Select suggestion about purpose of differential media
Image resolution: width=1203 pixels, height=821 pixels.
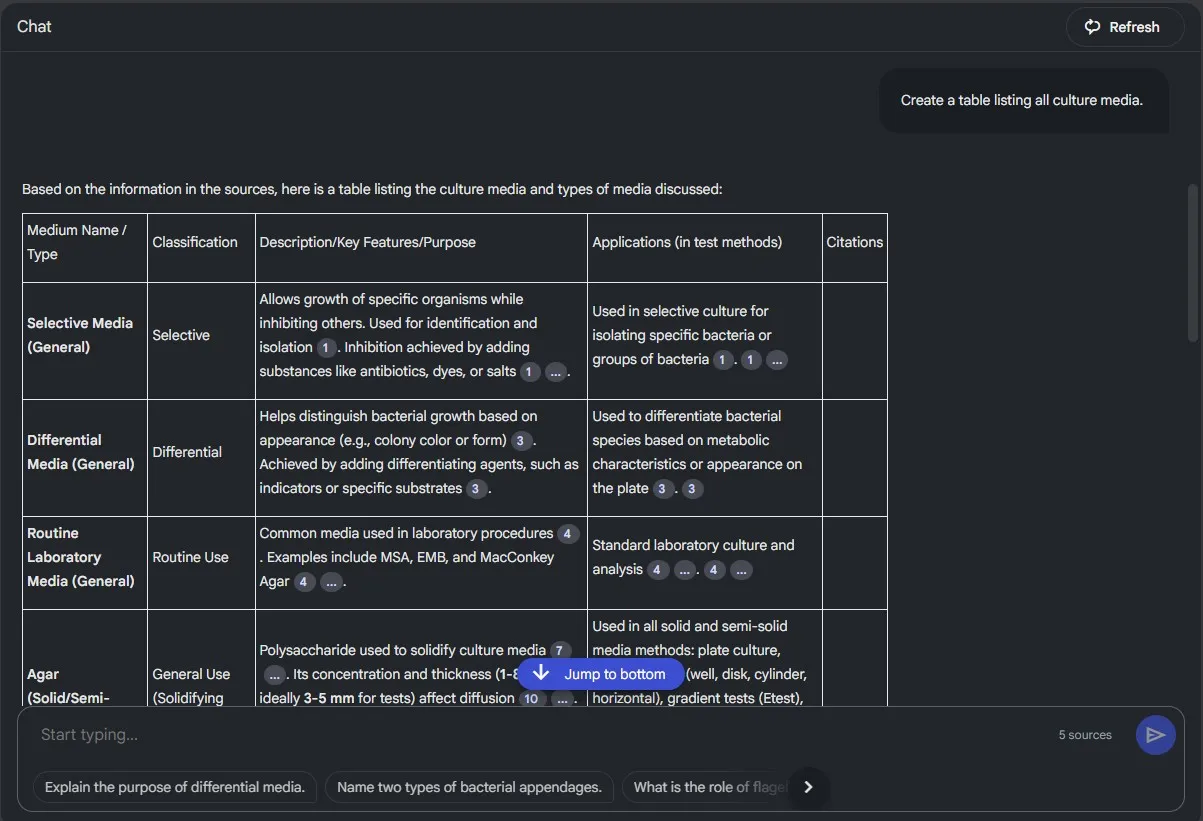[x=175, y=787]
